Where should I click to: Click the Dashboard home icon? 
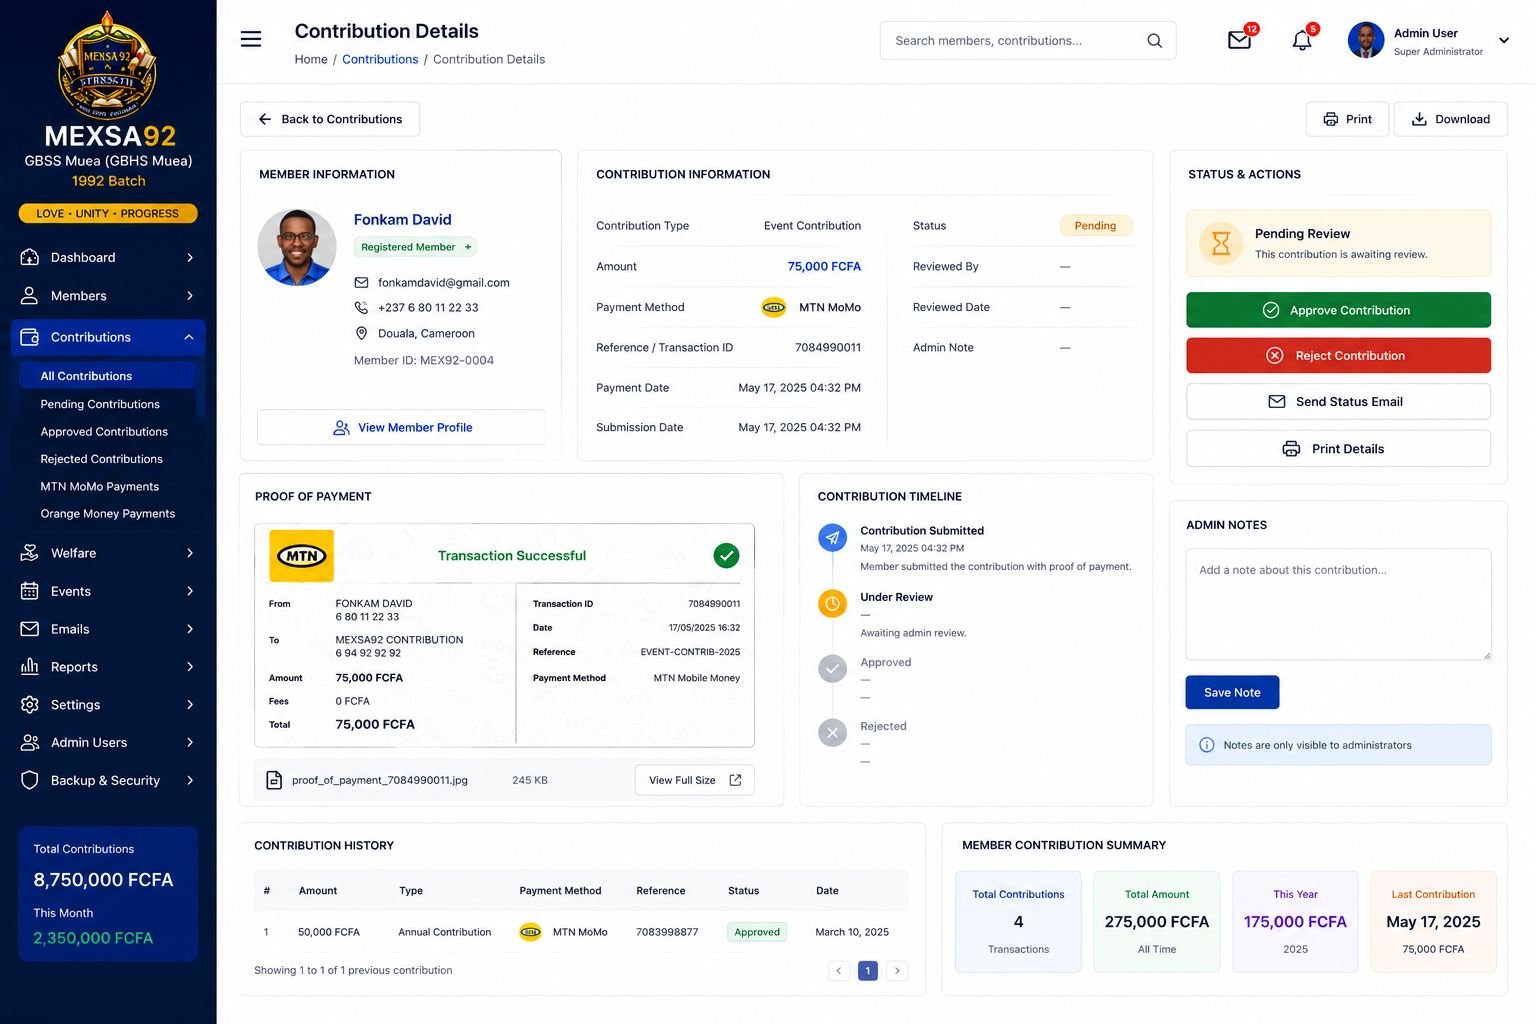[30, 257]
